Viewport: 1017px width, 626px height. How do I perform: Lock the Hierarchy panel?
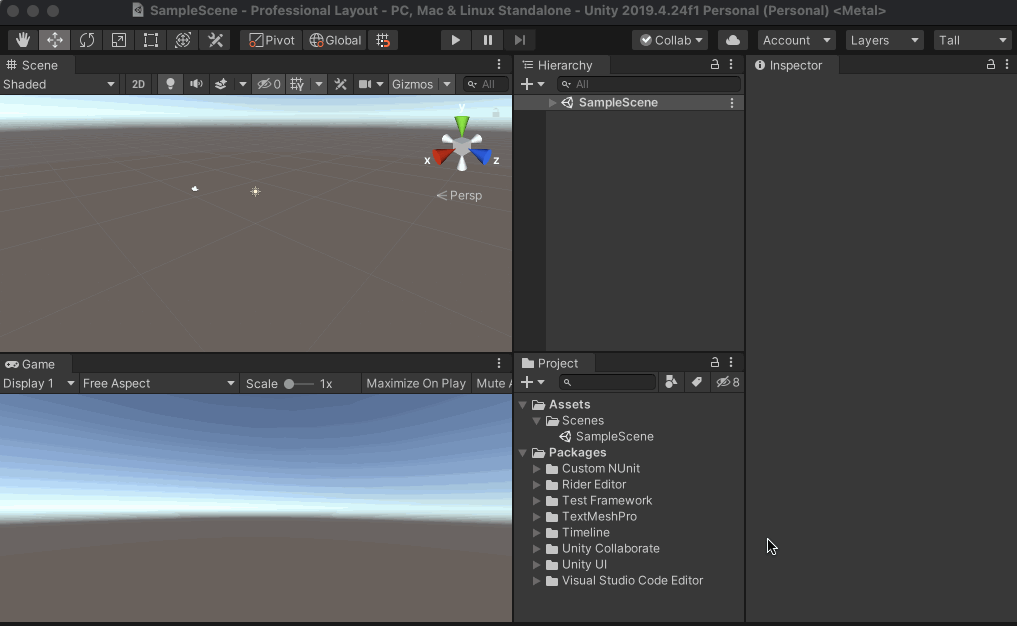(714, 64)
